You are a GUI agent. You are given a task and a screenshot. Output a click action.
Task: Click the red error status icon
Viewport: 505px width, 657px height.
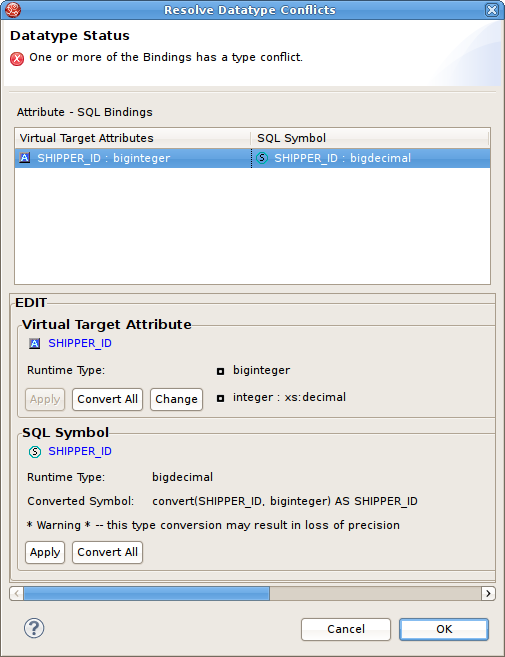(17, 59)
